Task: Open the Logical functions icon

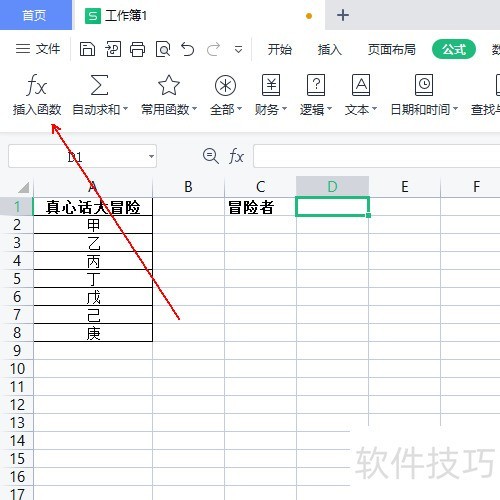Action: tap(316, 85)
